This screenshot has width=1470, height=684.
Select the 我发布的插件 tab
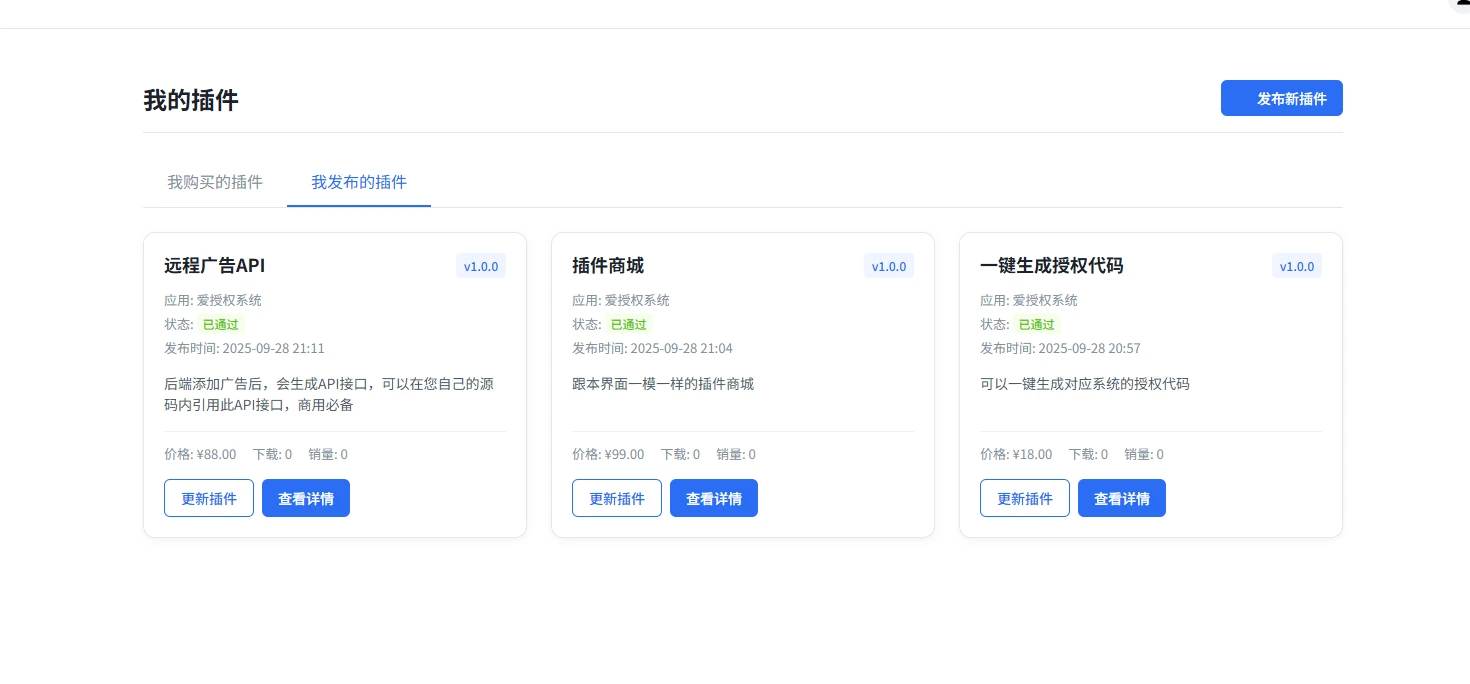359,182
